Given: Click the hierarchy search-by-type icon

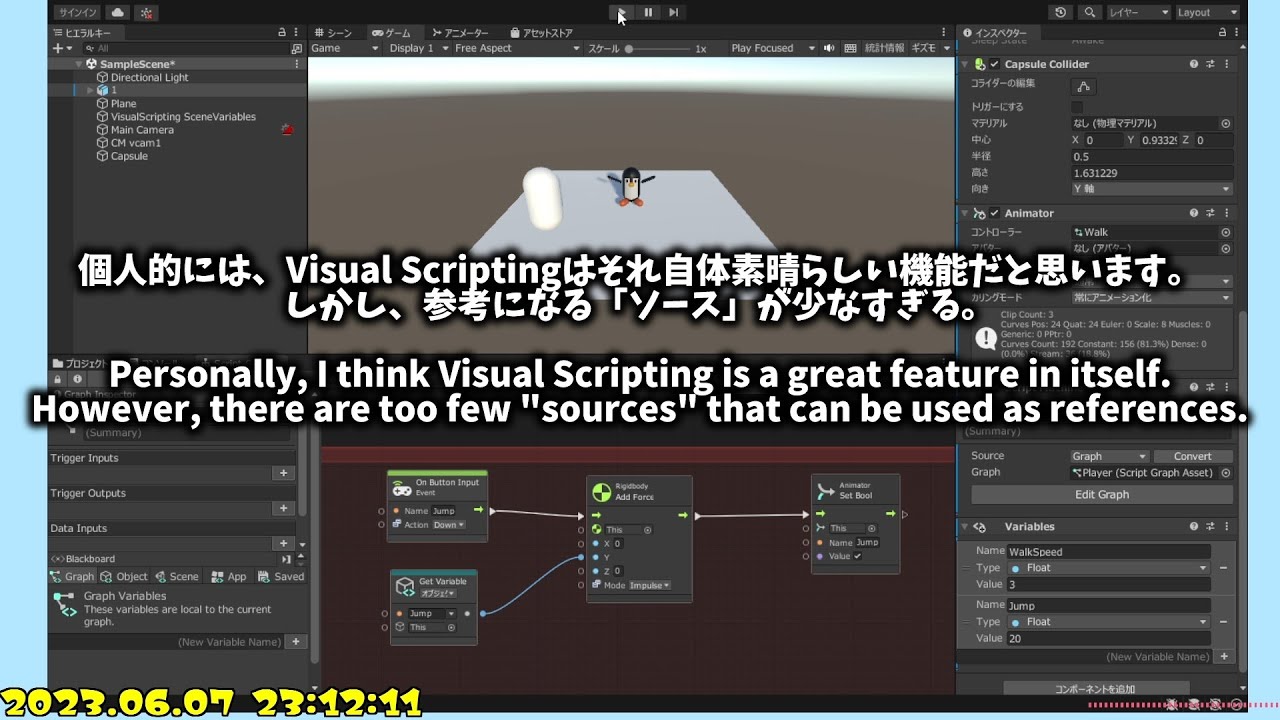Looking at the screenshot, I should click(x=296, y=48).
